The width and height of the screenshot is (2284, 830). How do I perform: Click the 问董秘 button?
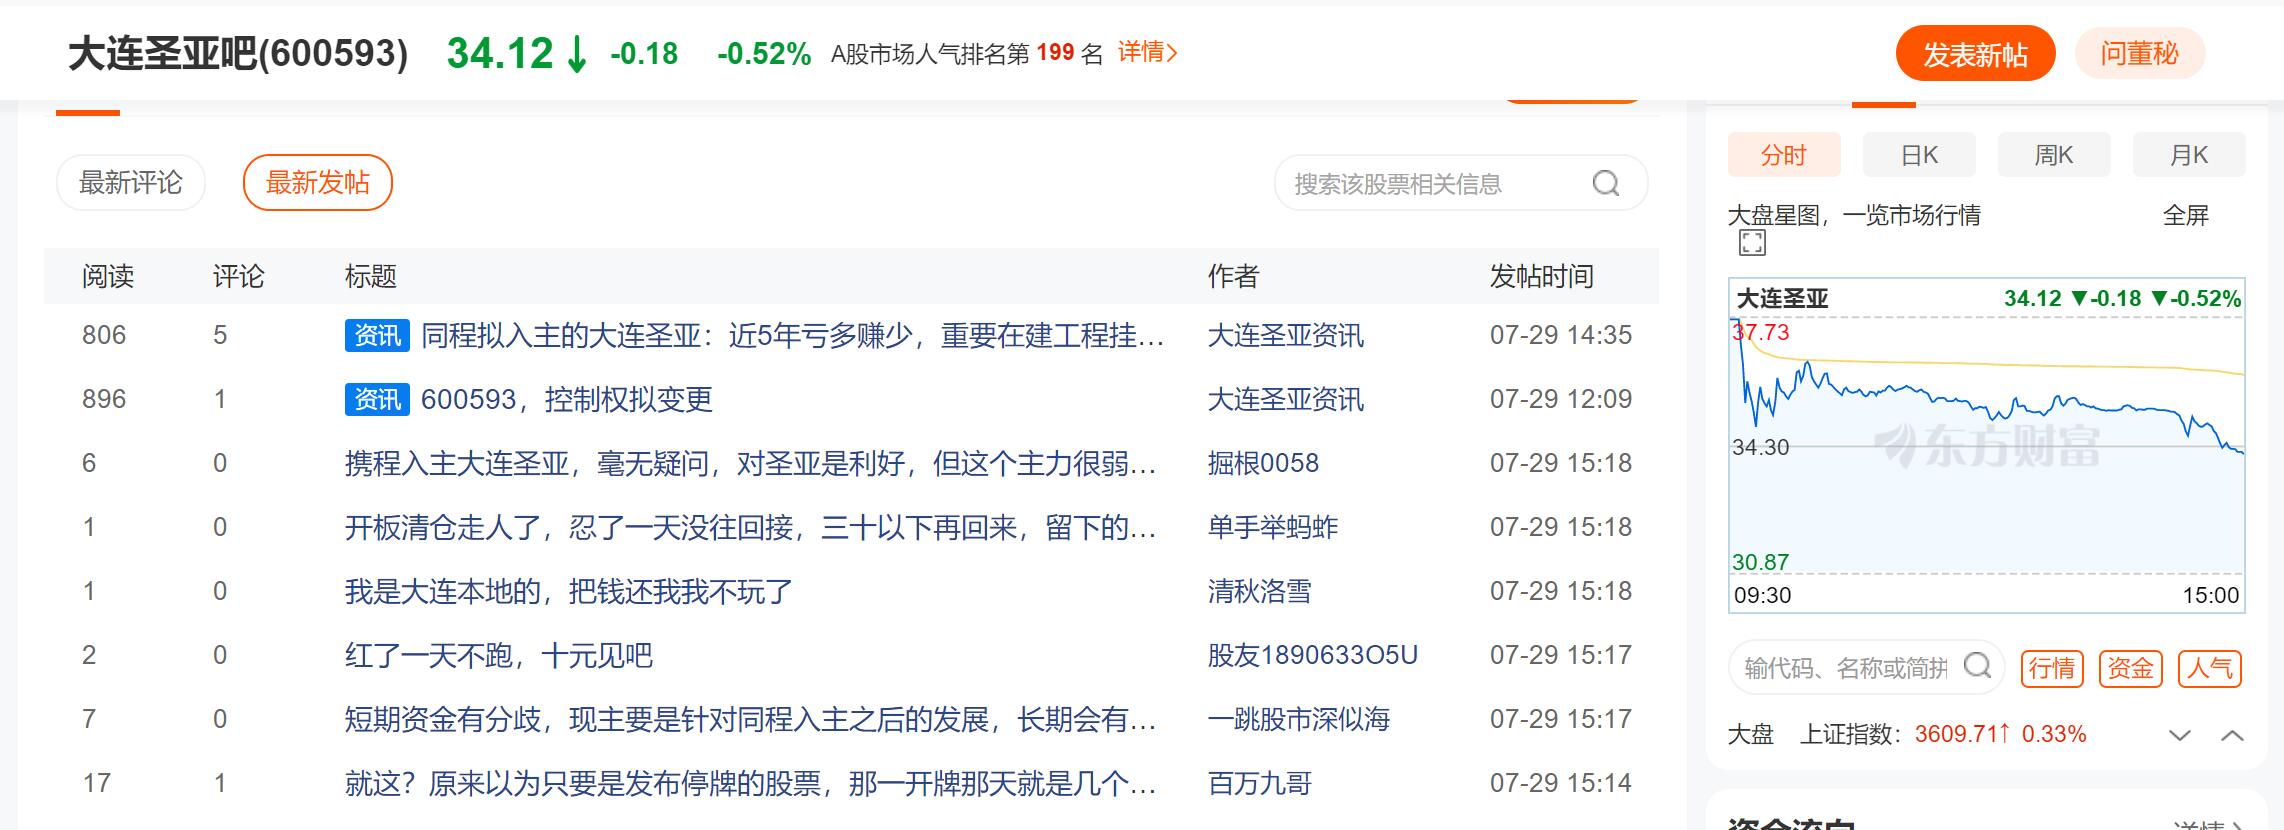pyautogui.click(x=2140, y=54)
